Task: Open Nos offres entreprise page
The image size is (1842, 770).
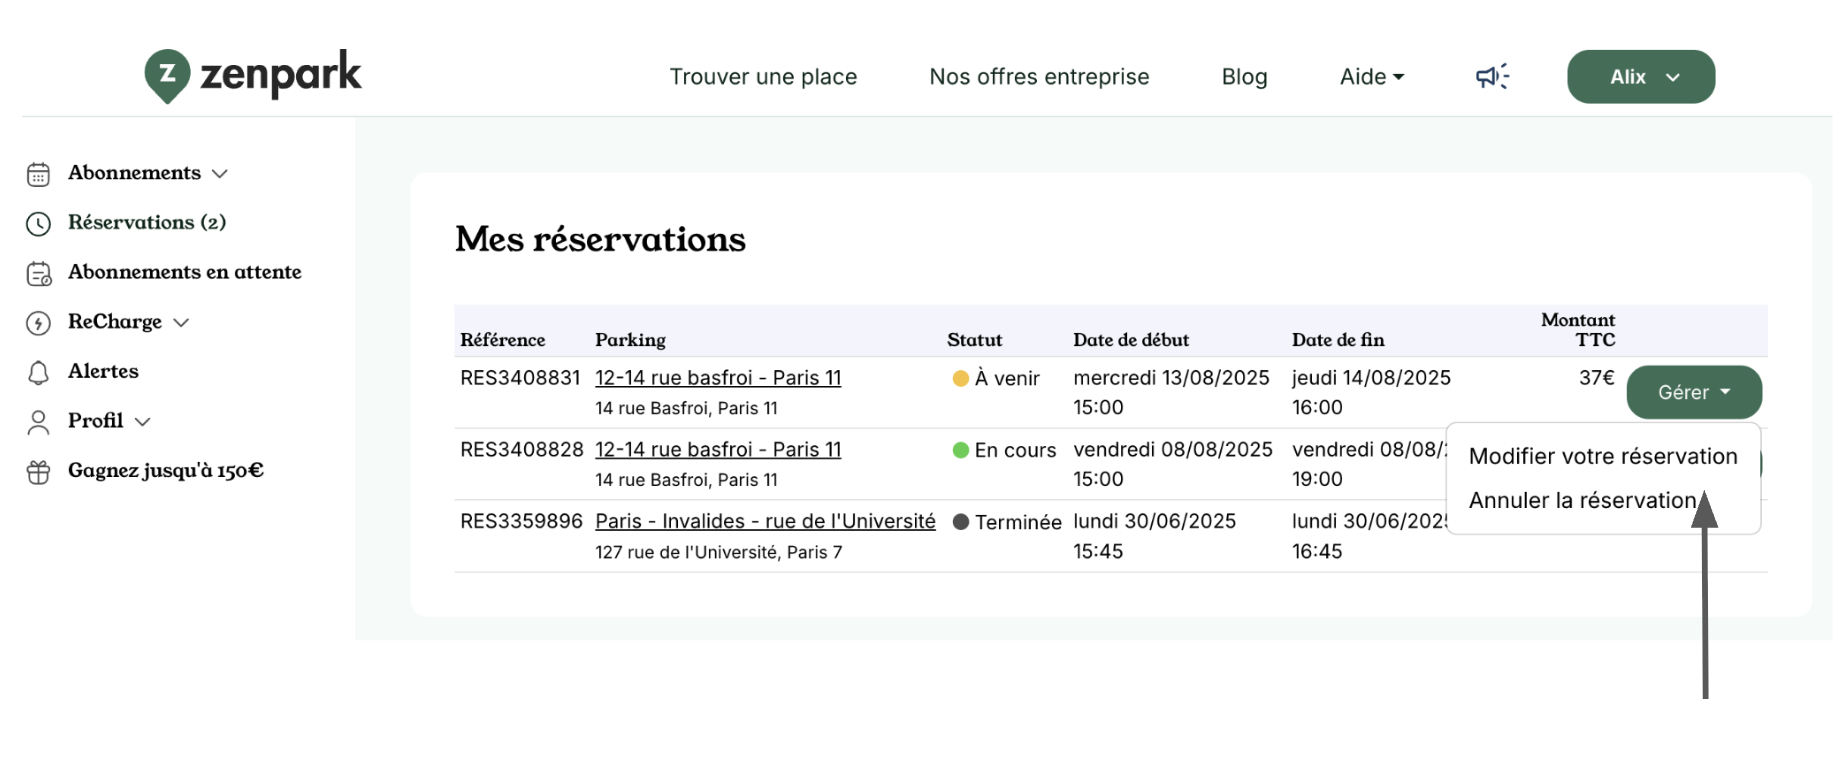Action: click(1039, 77)
